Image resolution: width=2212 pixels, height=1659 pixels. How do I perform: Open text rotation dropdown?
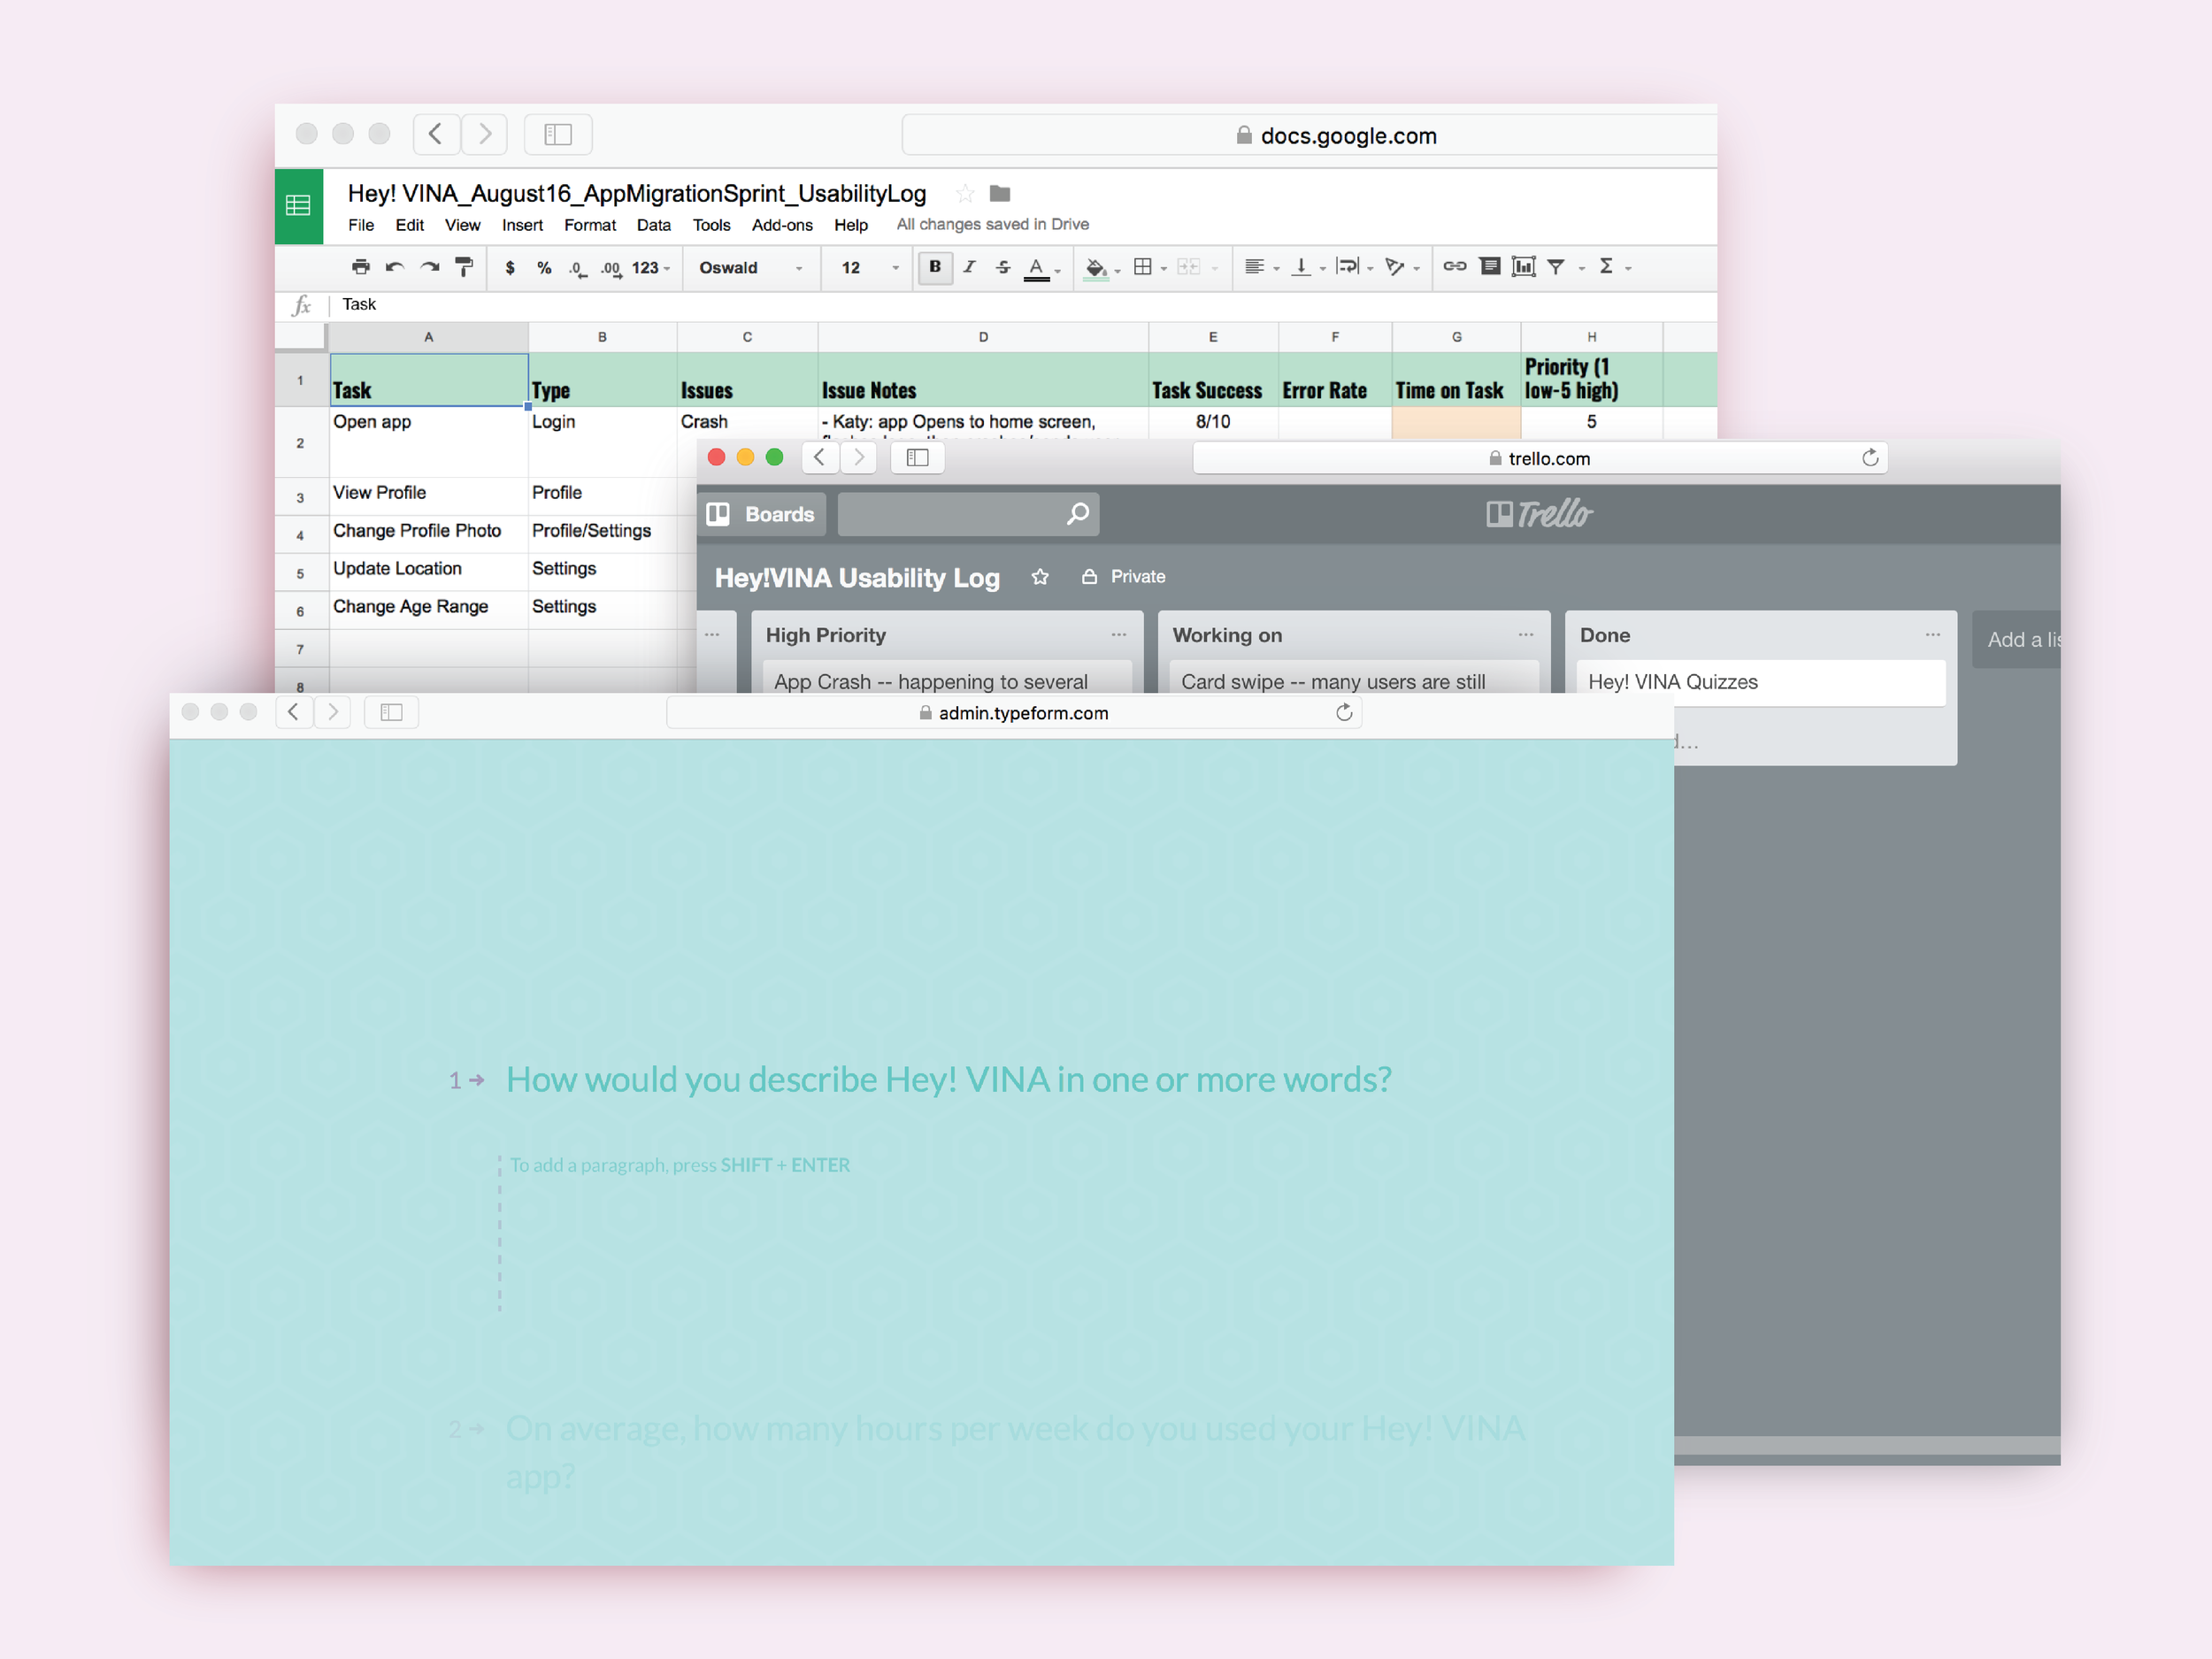pyautogui.click(x=1402, y=267)
